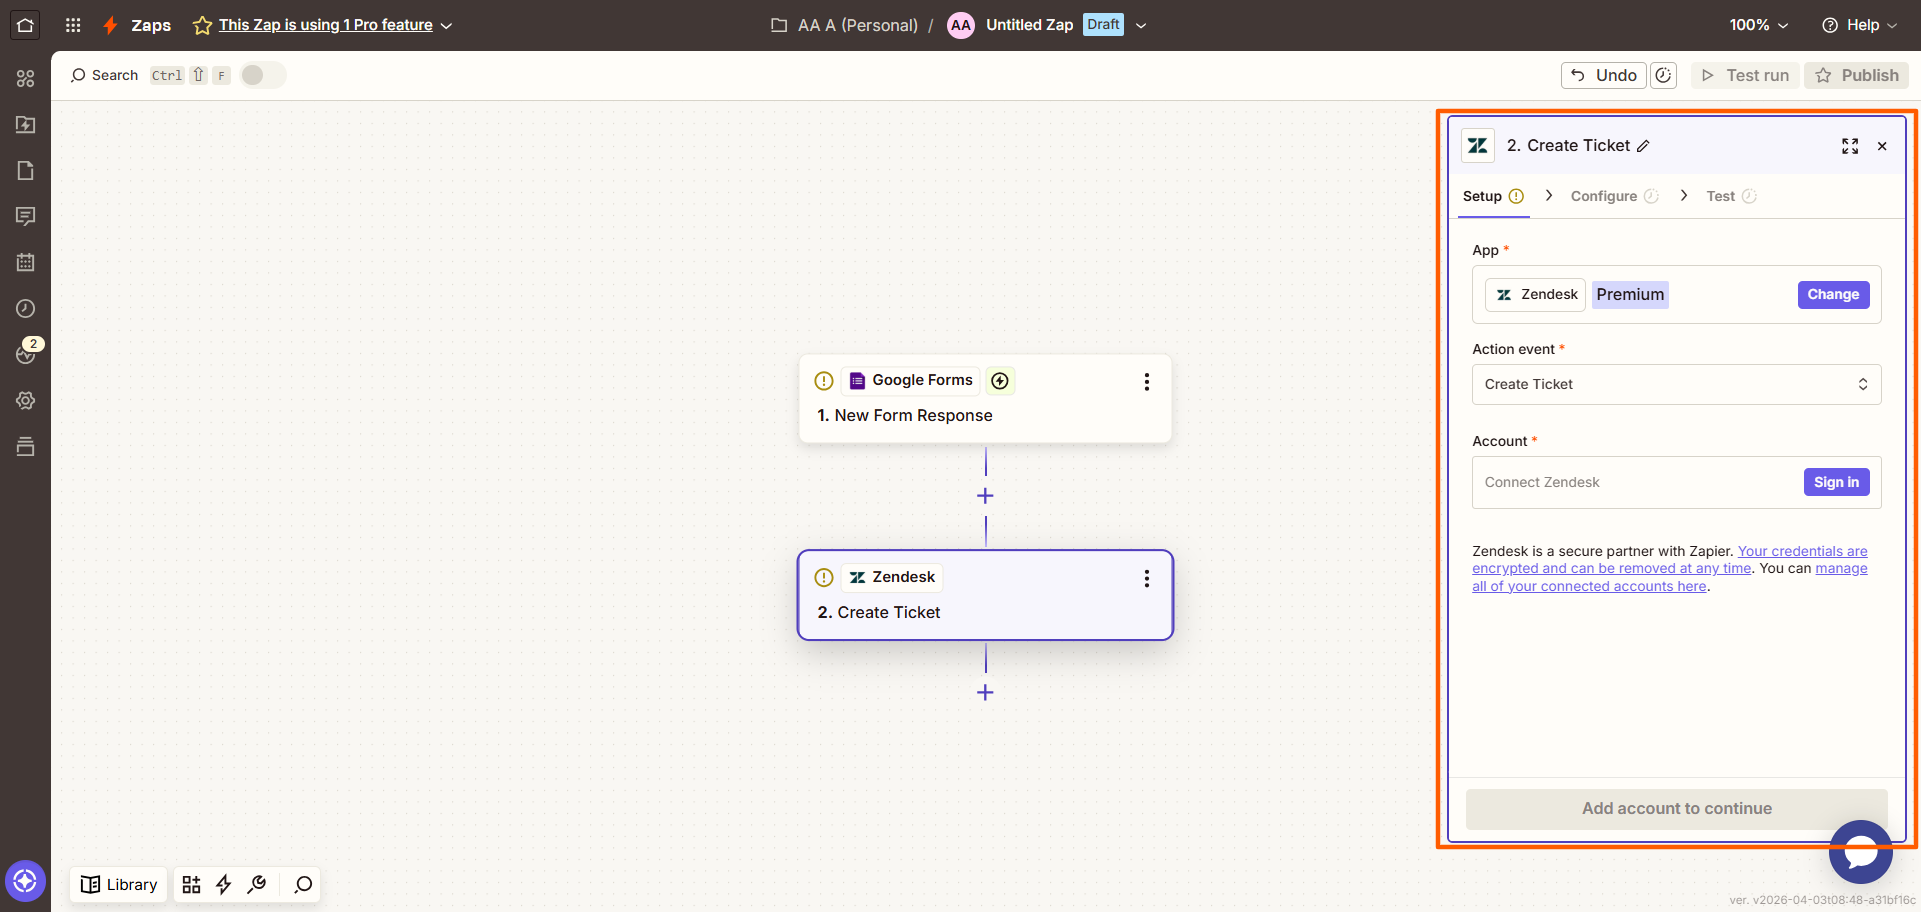Click the zap folder import icon in sidebar

(x=26, y=124)
